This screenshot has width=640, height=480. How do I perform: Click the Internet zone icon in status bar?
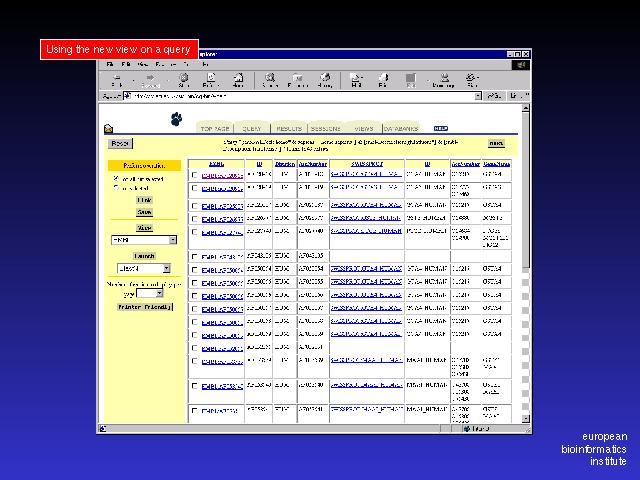tap(467, 429)
